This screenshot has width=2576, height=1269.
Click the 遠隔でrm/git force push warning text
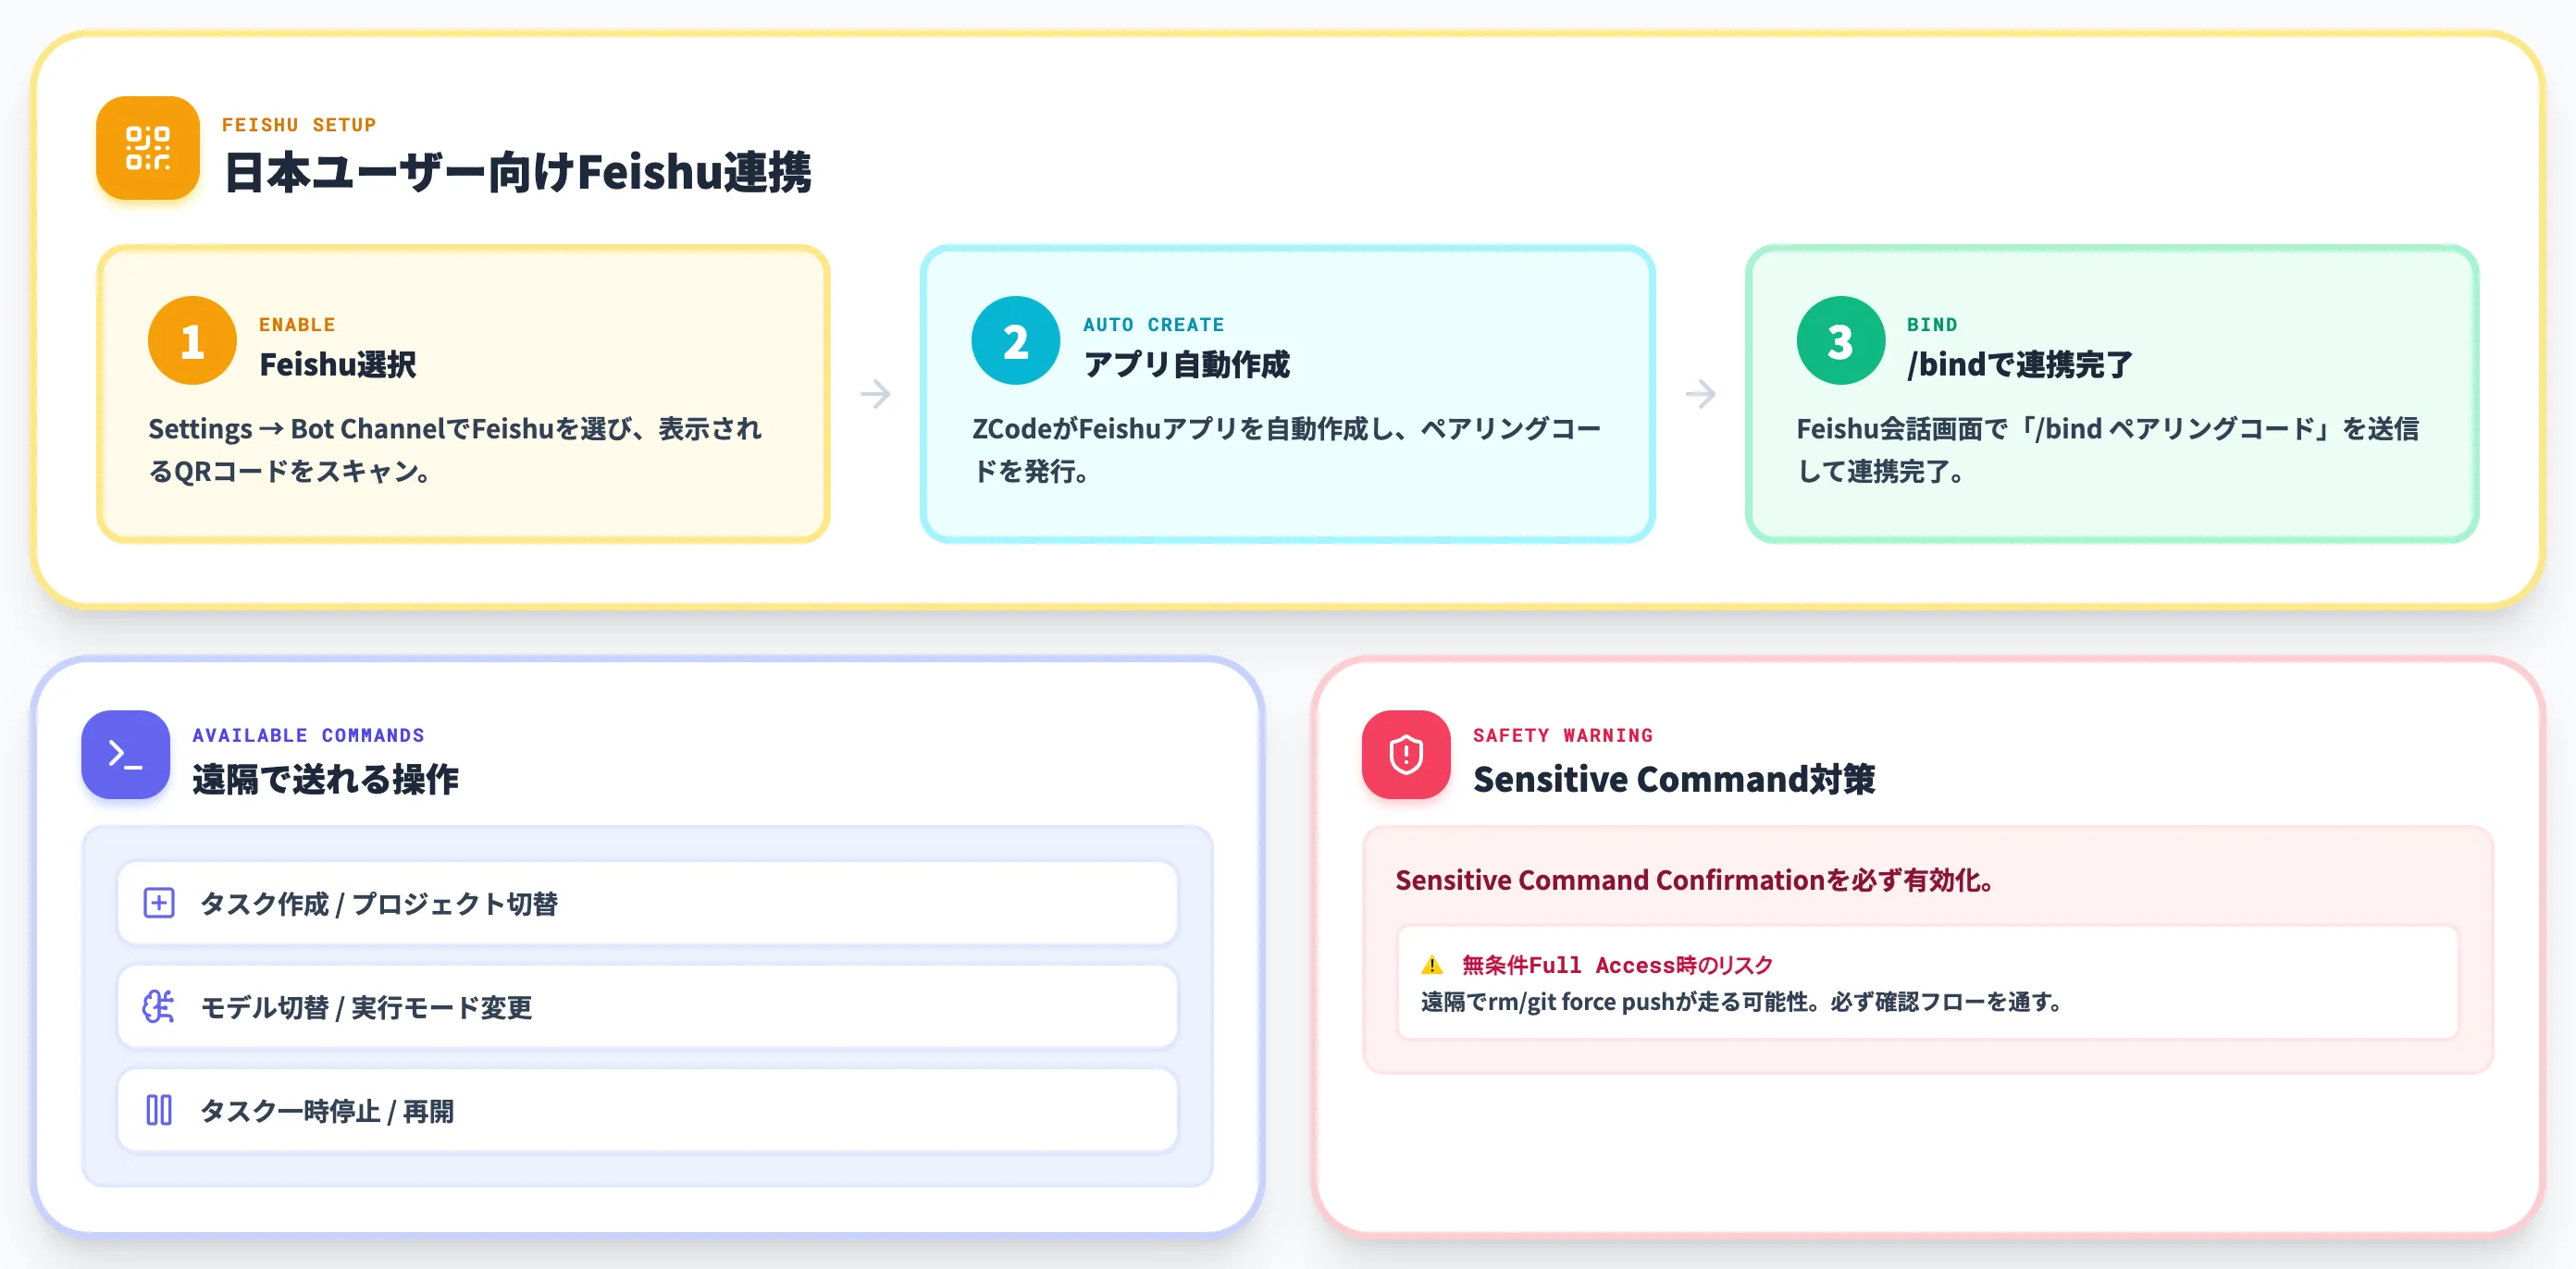(x=1743, y=1002)
